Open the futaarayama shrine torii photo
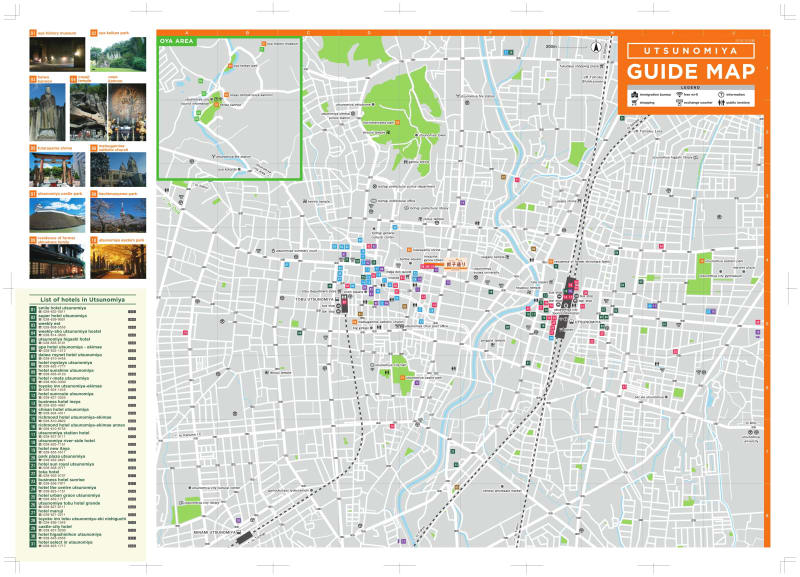The height and width of the screenshot is (577, 800). (57, 169)
